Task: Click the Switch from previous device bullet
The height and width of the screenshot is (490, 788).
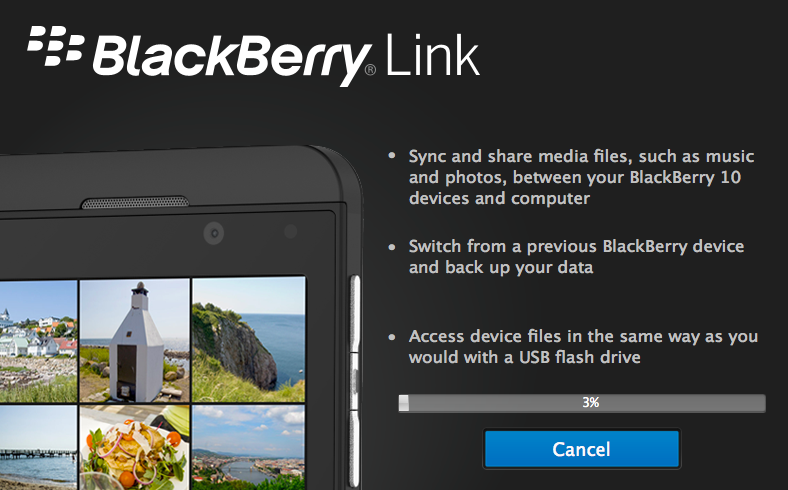Action: [576, 257]
